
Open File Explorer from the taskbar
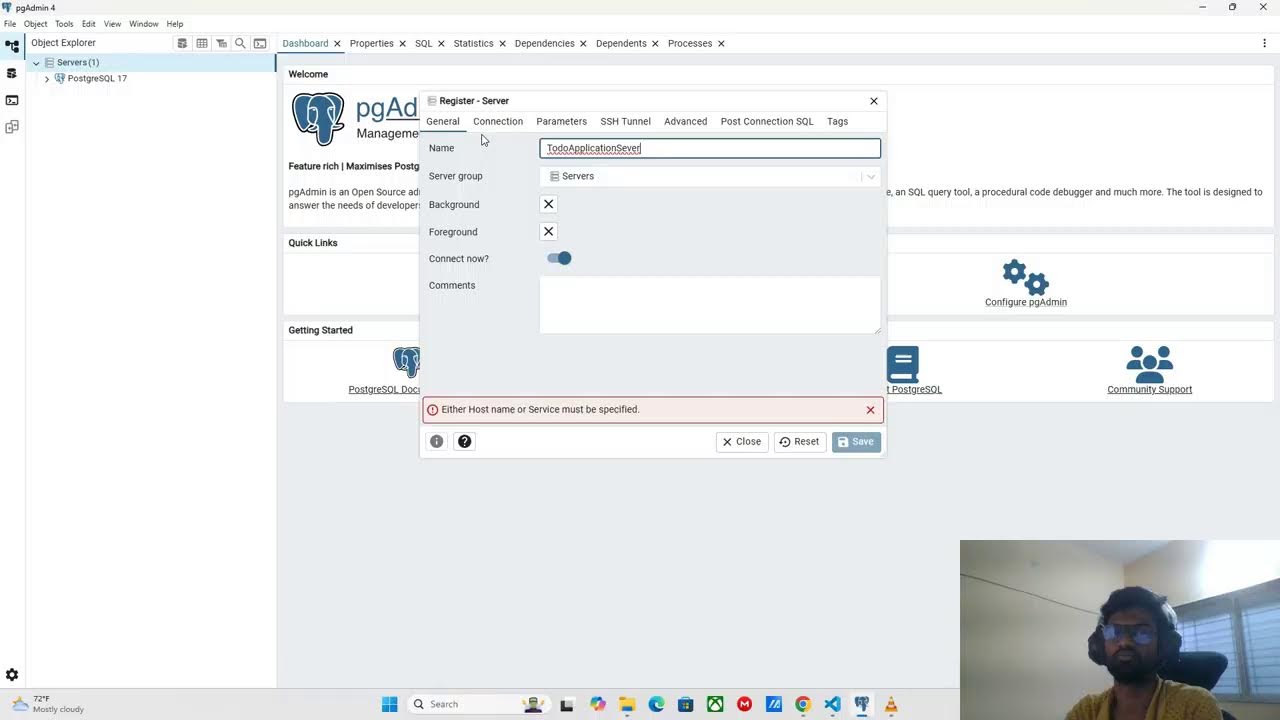click(626, 704)
